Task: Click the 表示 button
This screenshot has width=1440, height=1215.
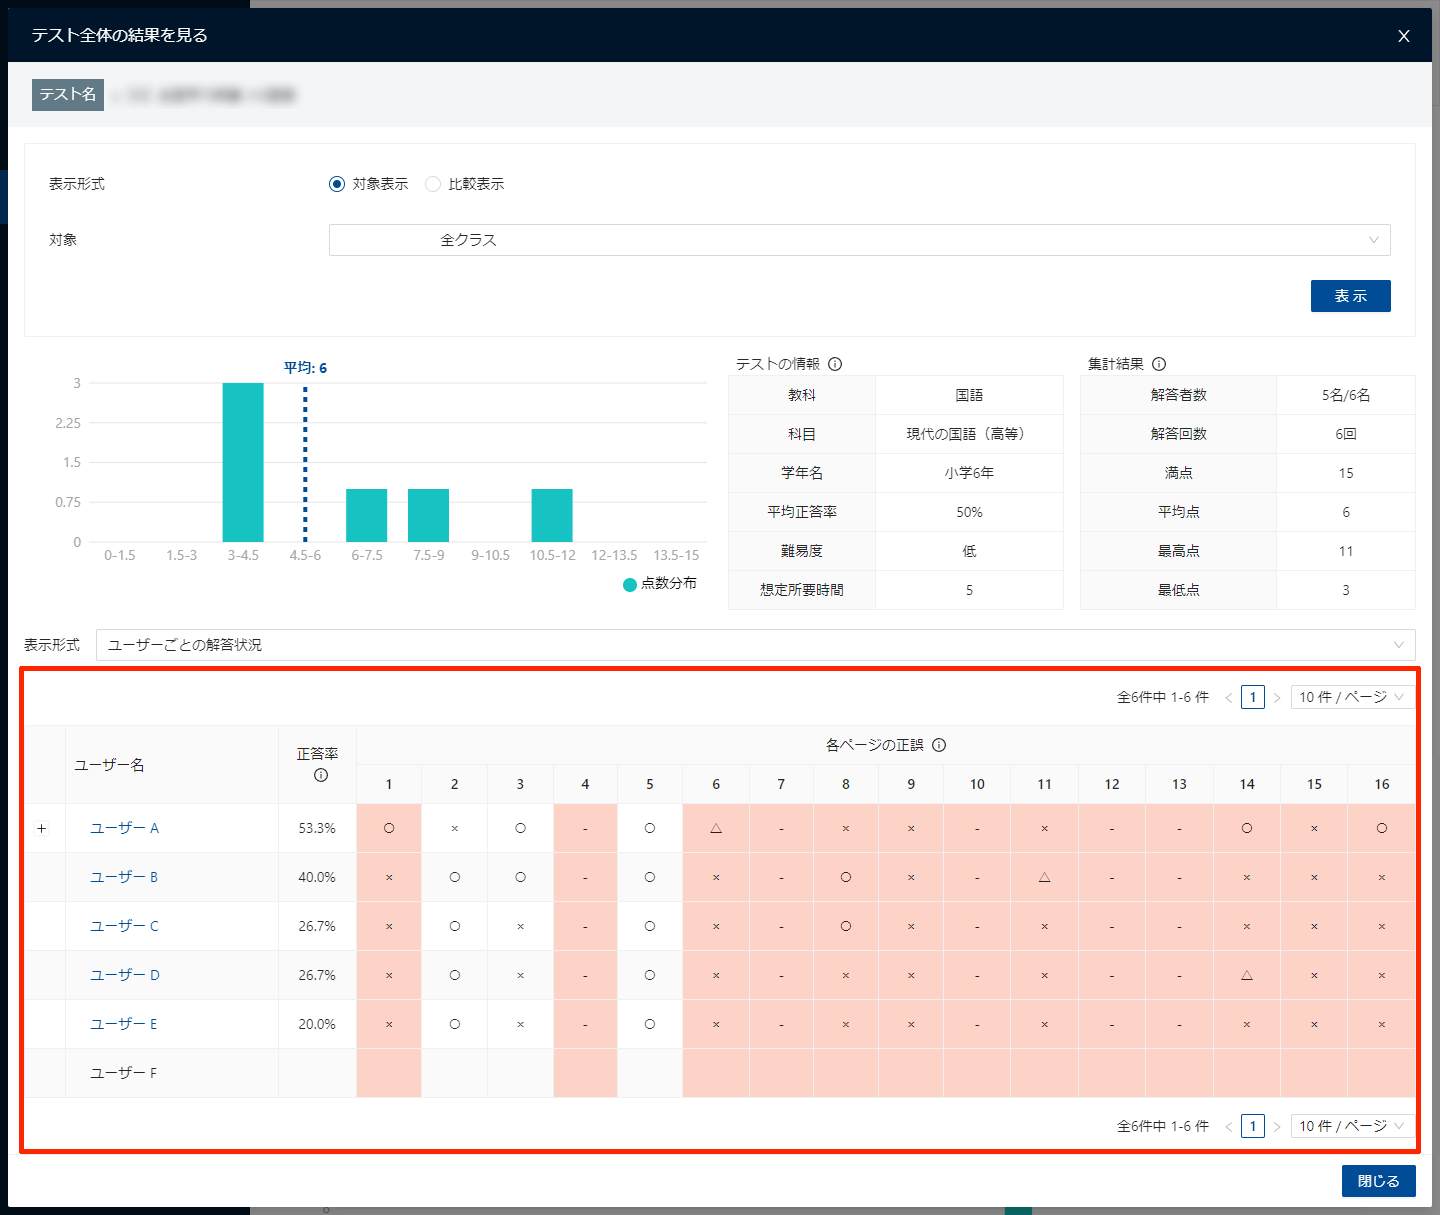Action: [1350, 296]
